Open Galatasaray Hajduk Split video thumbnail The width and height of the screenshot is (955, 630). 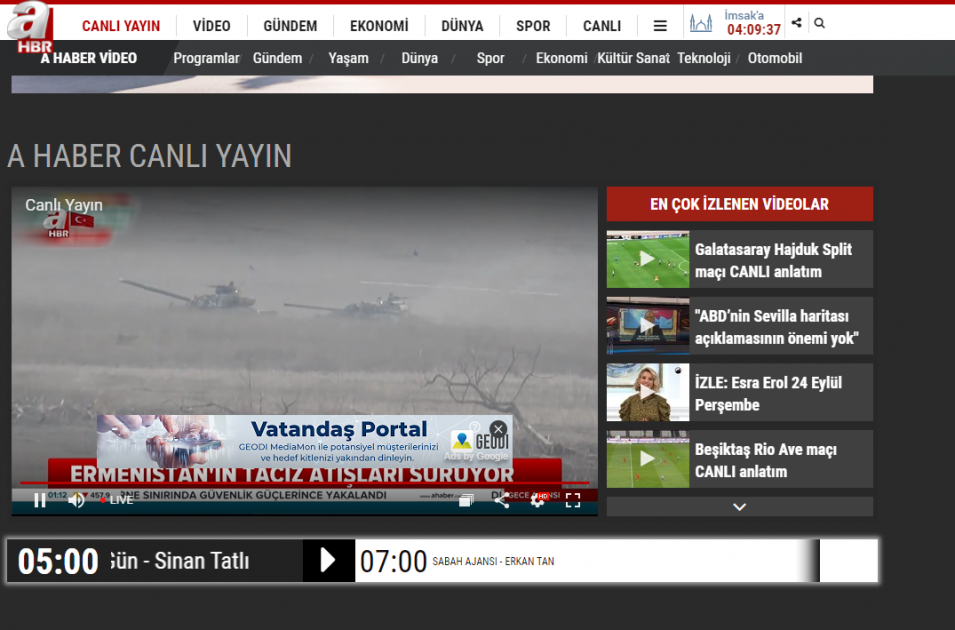(x=647, y=259)
